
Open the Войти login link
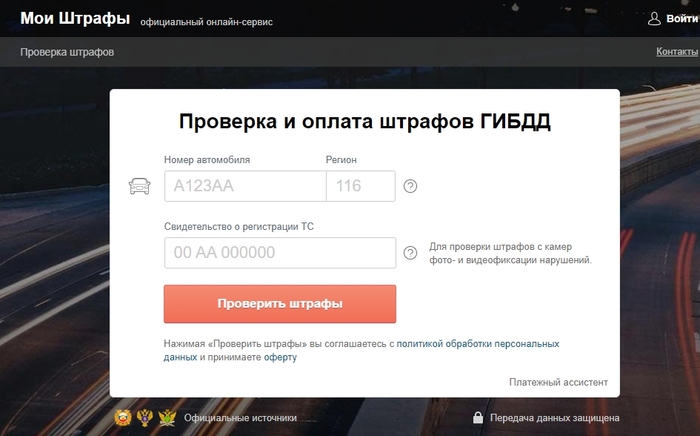tap(682, 19)
